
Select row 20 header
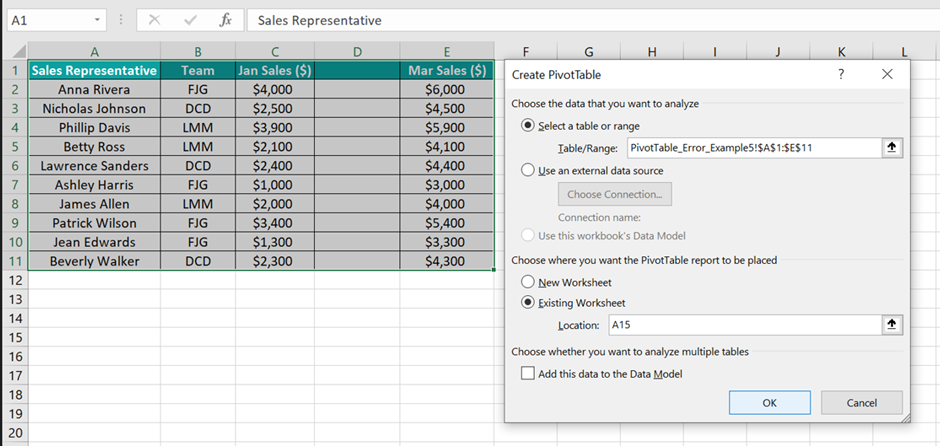(16, 433)
